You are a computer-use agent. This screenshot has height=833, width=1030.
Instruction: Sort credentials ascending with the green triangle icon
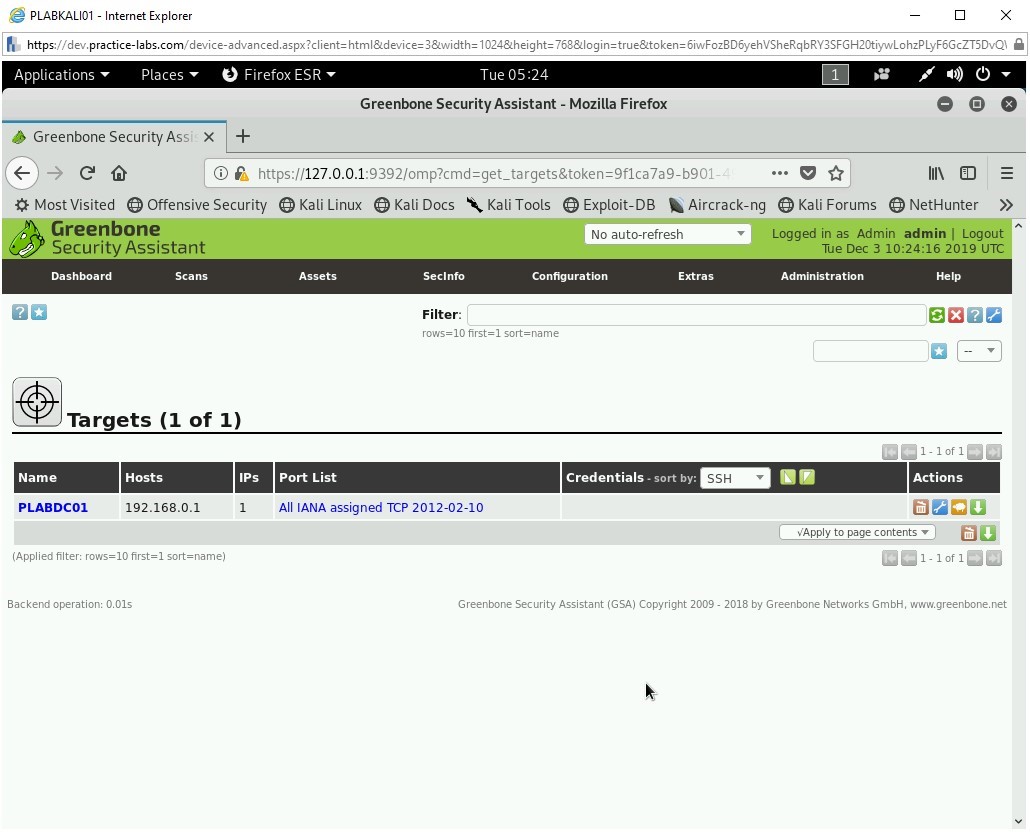click(x=788, y=477)
